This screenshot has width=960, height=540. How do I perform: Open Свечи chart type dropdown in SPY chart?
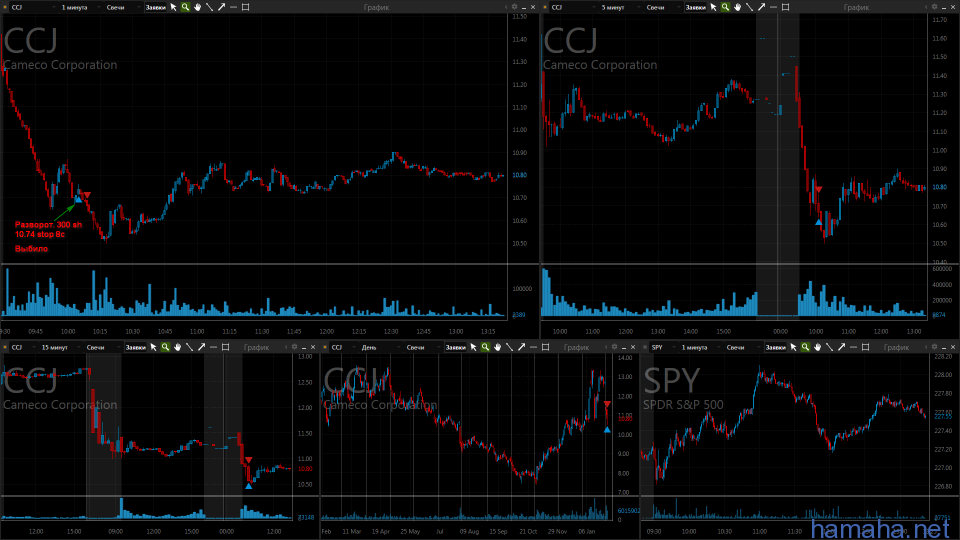pyautogui.click(x=742, y=347)
